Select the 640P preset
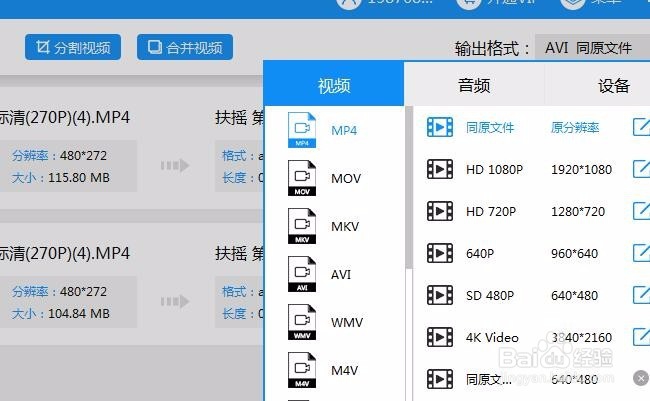The width and height of the screenshot is (650, 401). coord(480,253)
